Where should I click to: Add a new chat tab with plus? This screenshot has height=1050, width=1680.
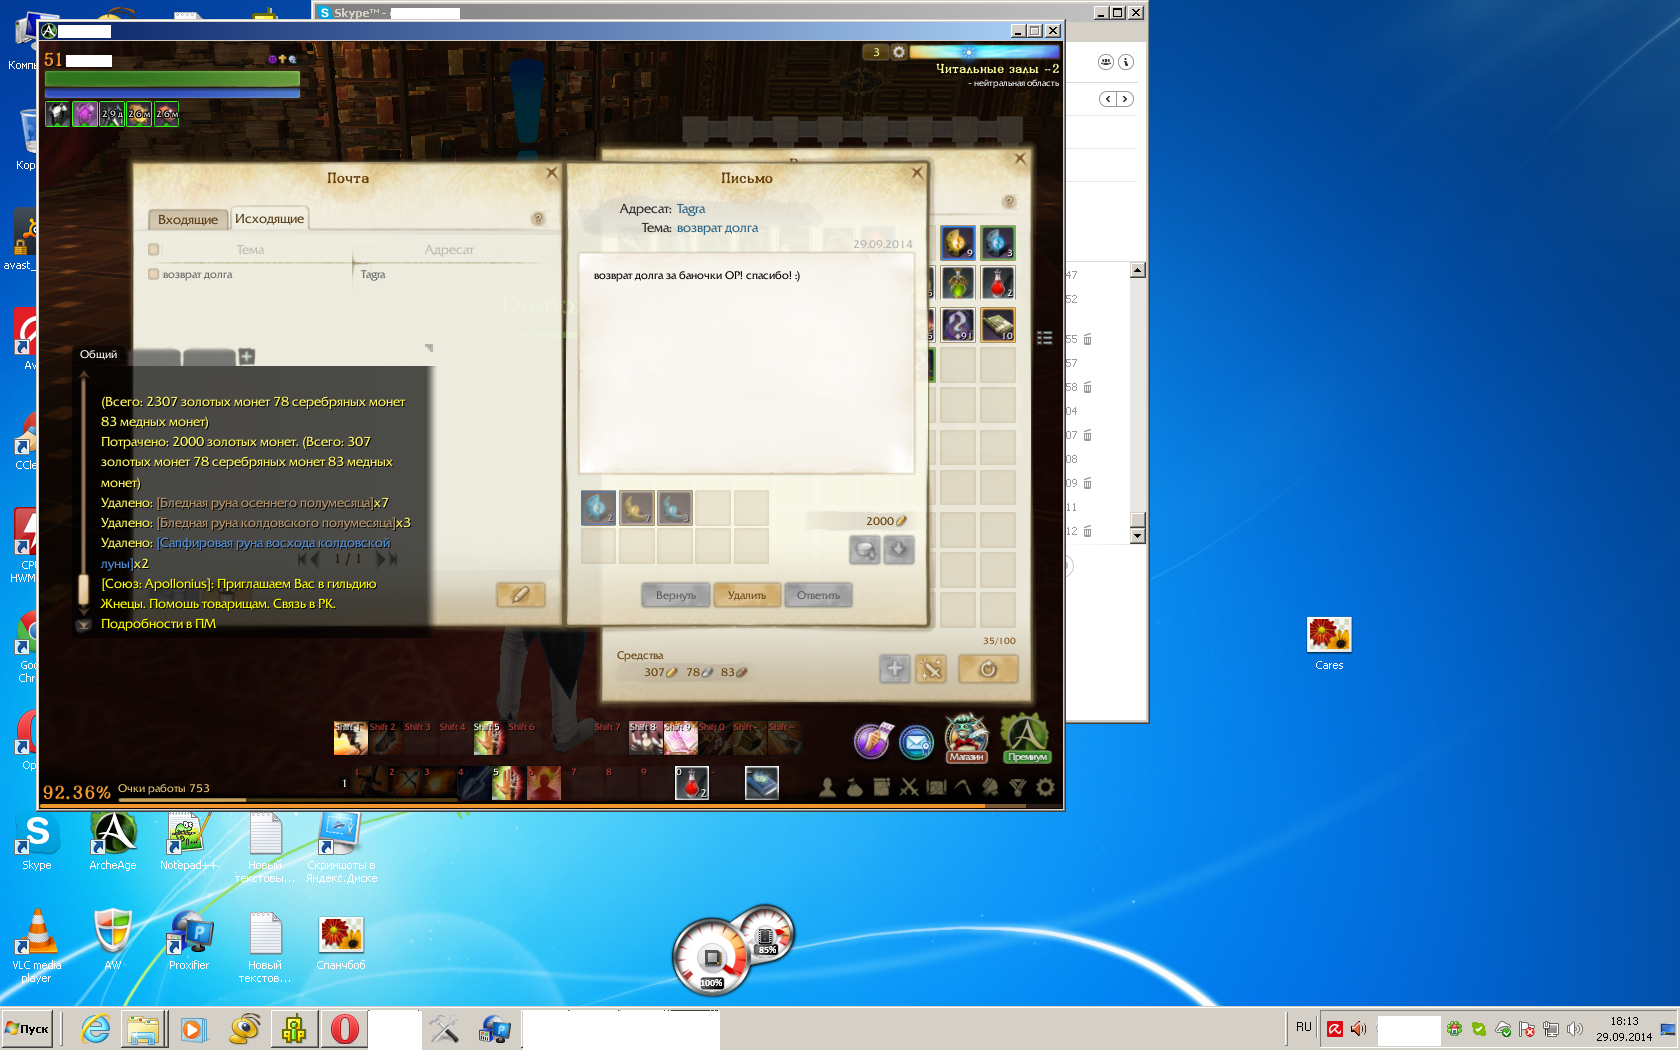click(247, 356)
